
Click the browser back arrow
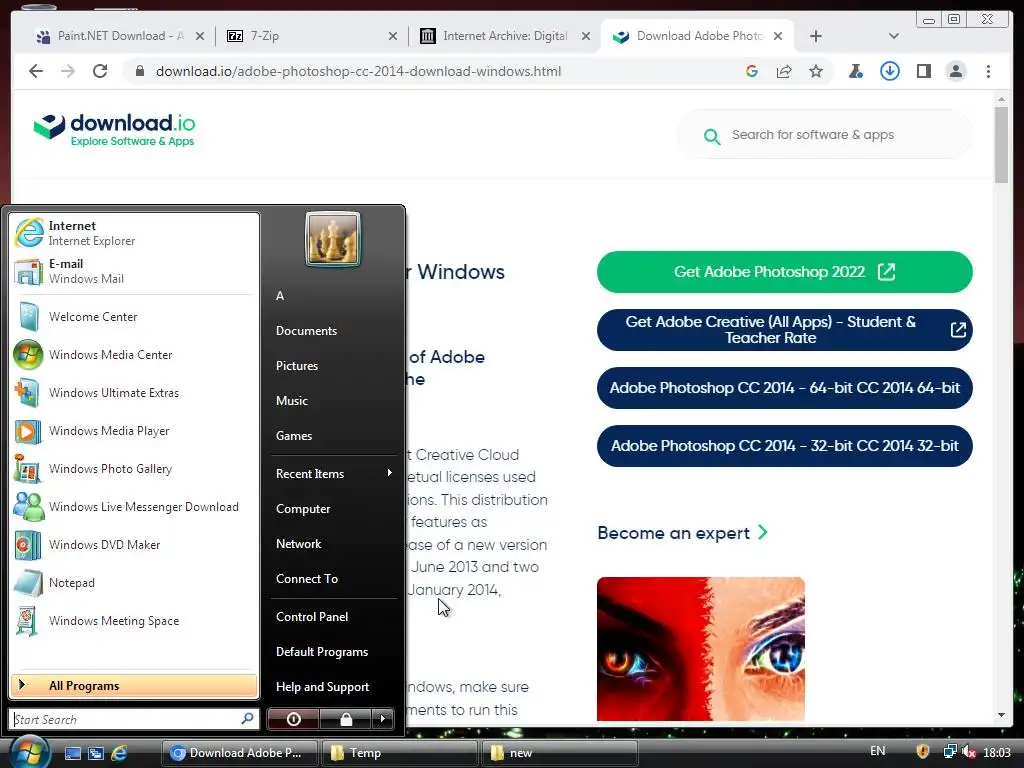coord(36,71)
